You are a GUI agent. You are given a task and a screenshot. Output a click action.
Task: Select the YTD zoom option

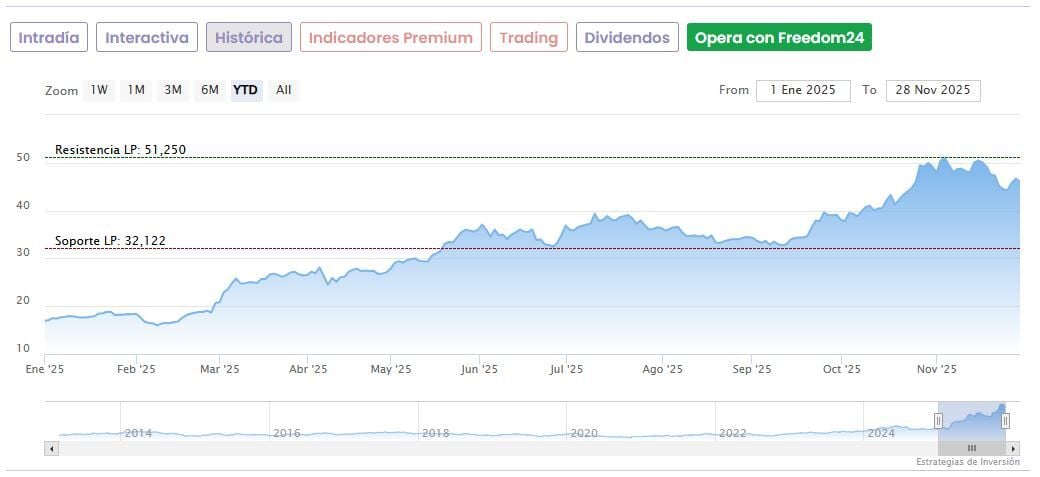tap(246, 90)
